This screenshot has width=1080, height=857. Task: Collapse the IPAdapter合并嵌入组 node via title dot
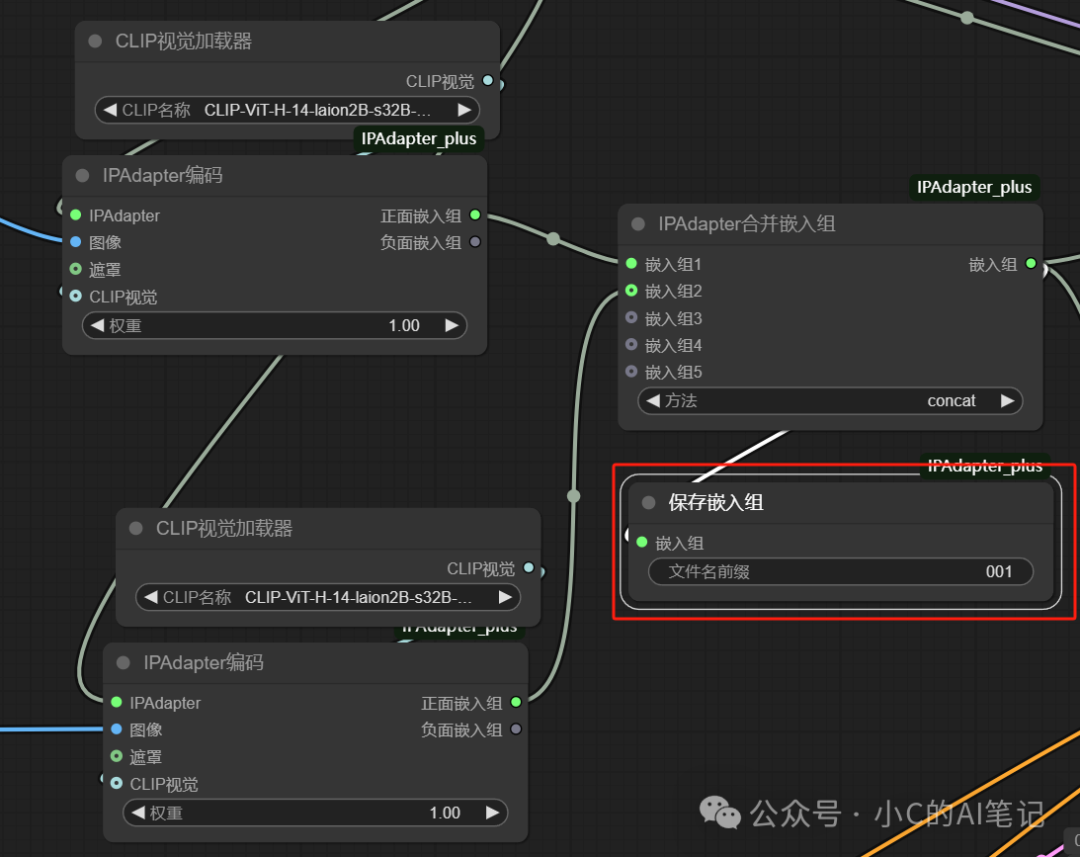pyautogui.click(x=638, y=224)
